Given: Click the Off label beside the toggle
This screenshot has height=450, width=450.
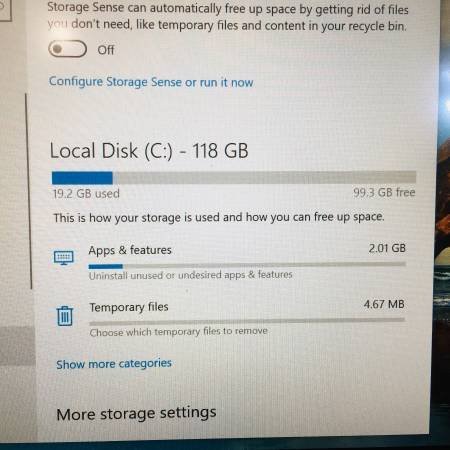Looking at the screenshot, I should click(x=106, y=50).
